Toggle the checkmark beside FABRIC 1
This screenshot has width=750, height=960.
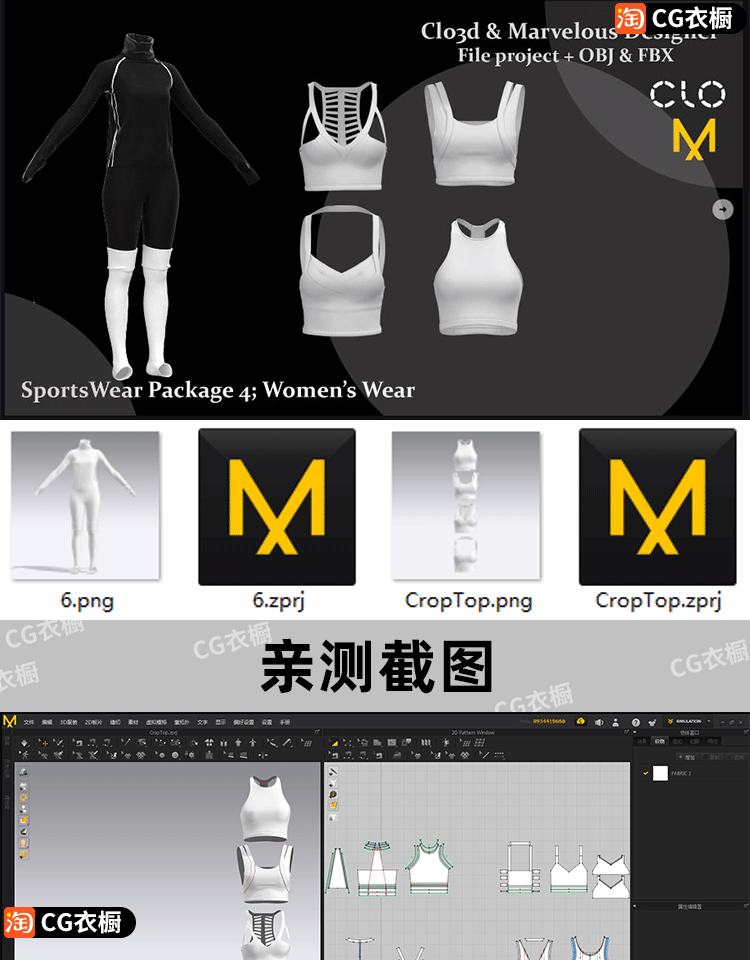[x=645, y=773]
